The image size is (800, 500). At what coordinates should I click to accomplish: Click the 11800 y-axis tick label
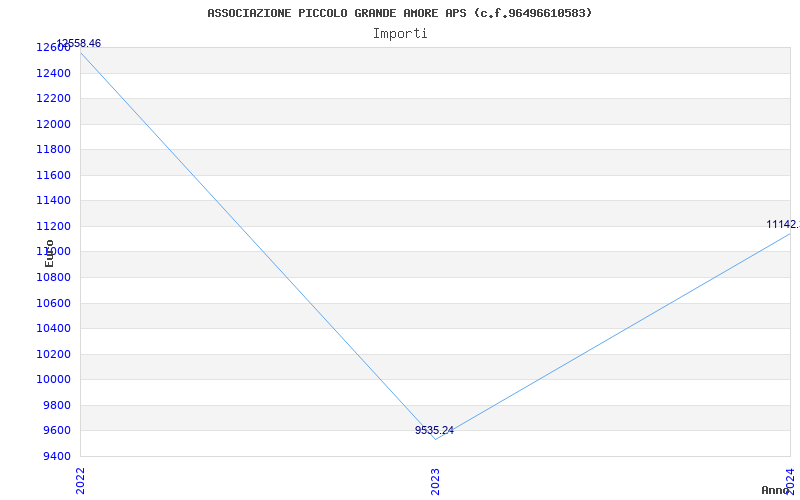point(53,149)
